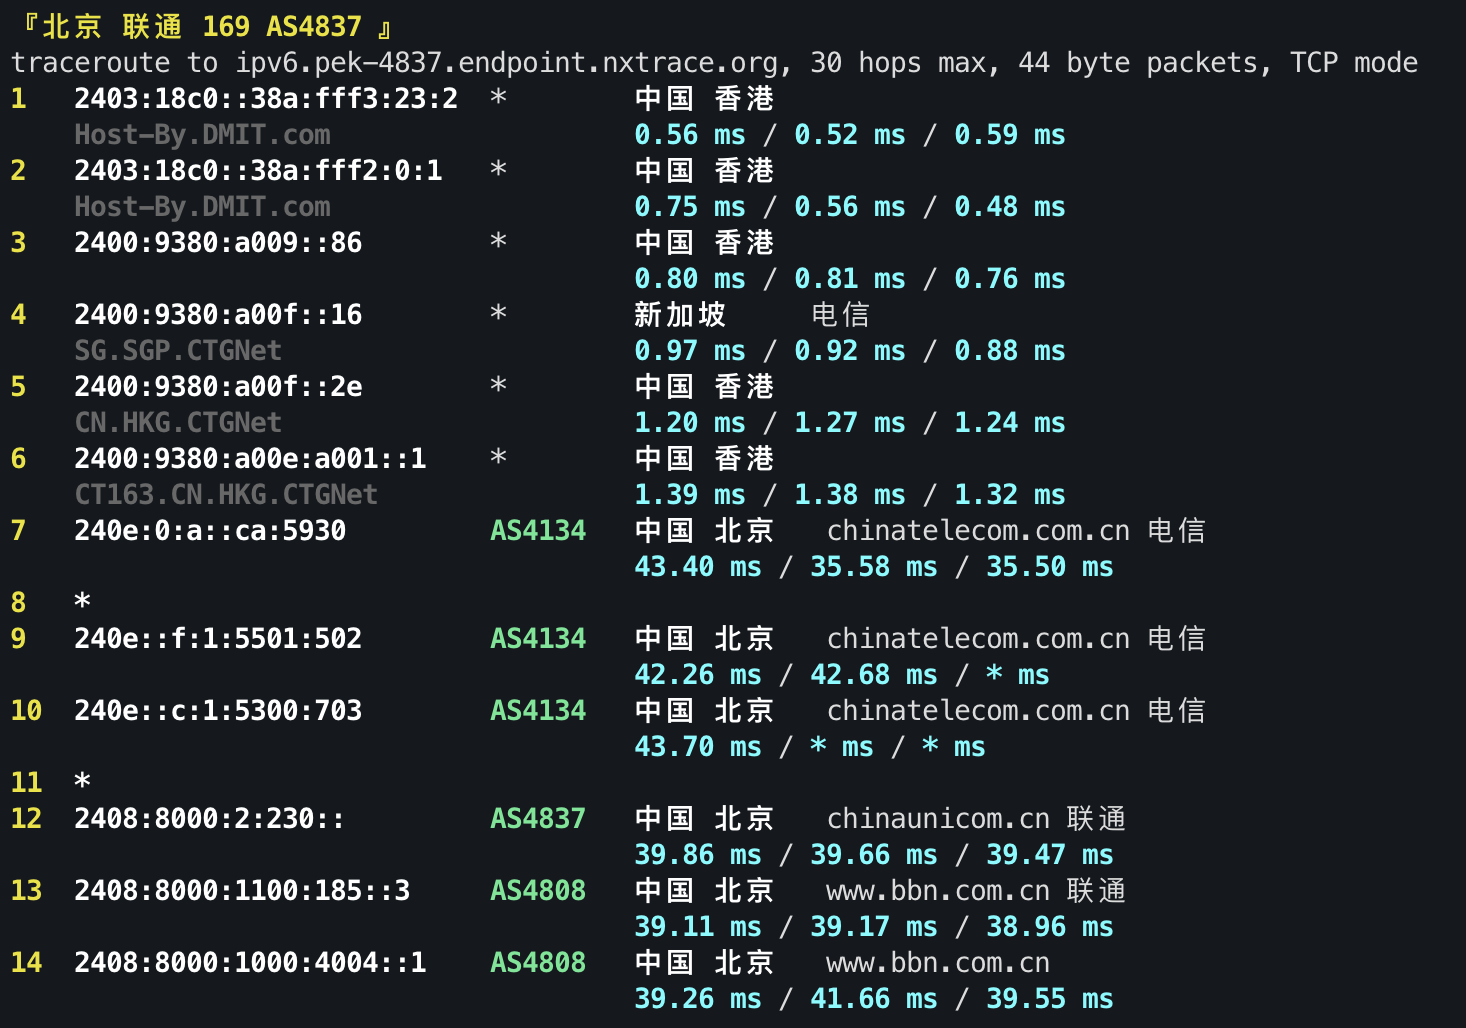Click the 'TCP mode' text in traceroute header
The height and width of the screenshot is (1028, 1466).
coord(1354,63)
